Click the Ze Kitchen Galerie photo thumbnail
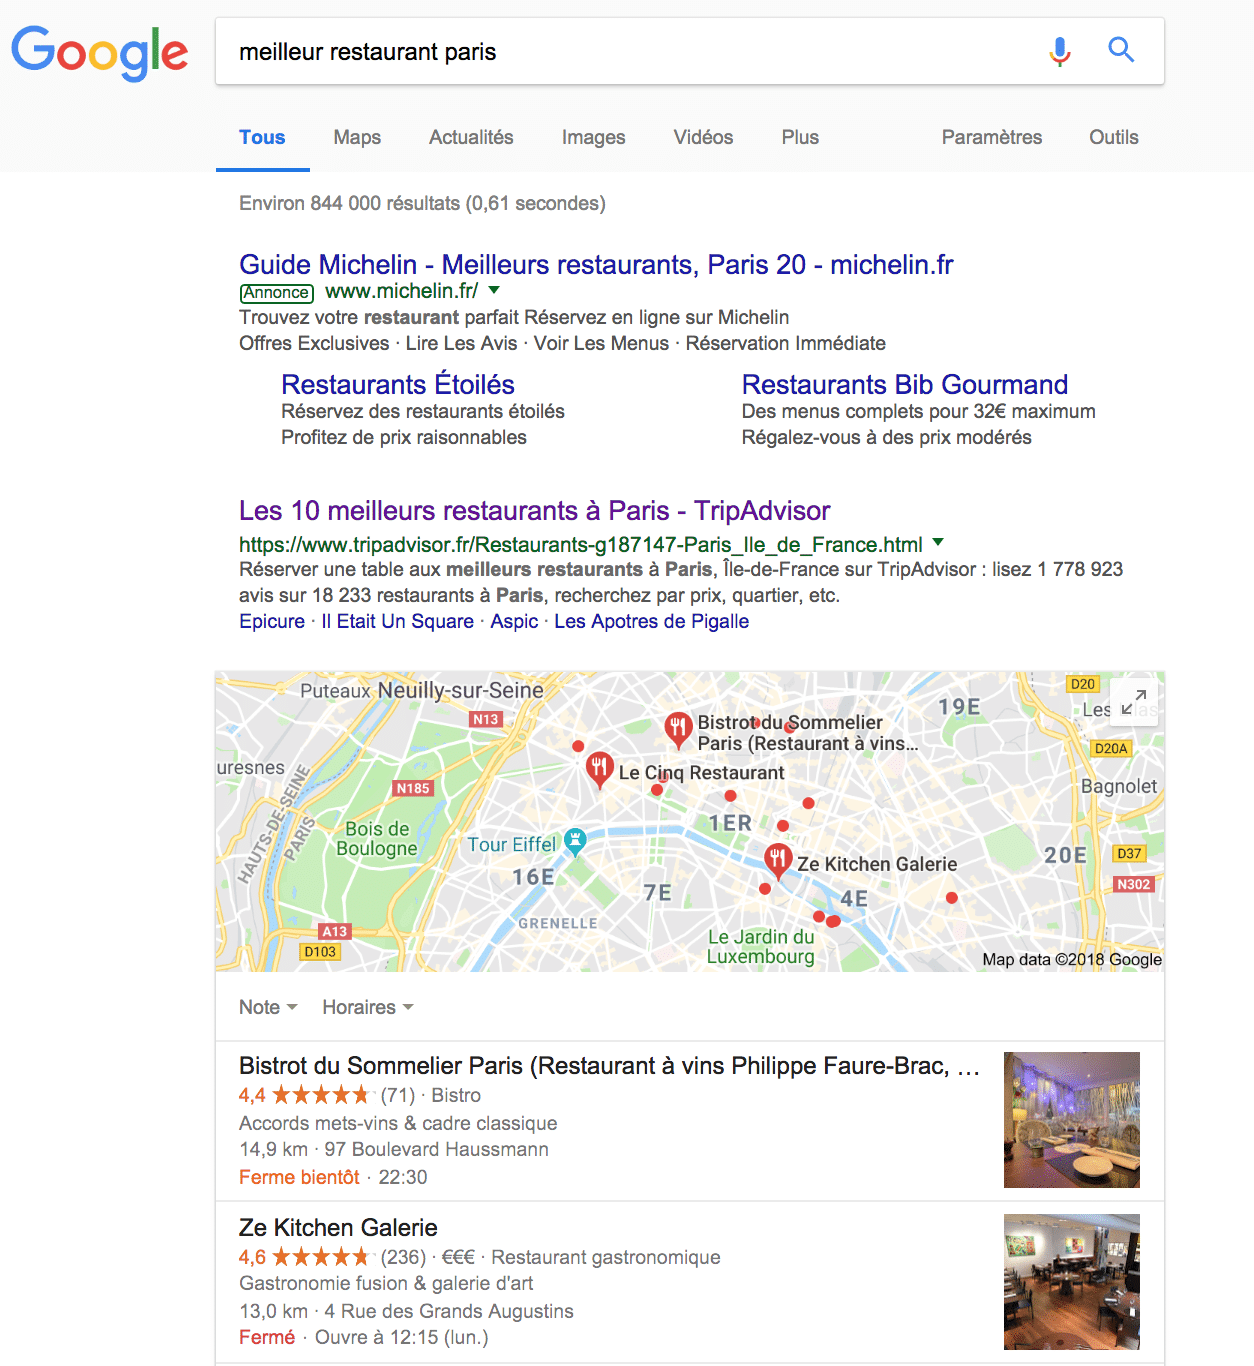The height and width of the screenshot is (1366, 1254). click(x=1072, y=1282)
